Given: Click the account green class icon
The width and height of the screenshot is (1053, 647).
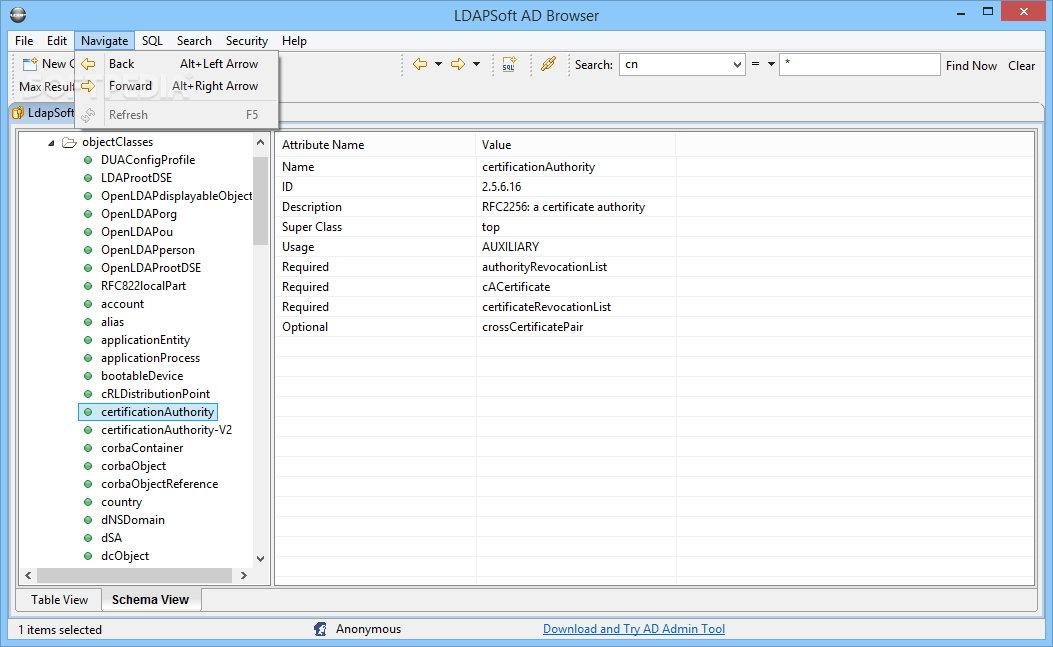Looking at the screenshot, I should click(88, 304).
